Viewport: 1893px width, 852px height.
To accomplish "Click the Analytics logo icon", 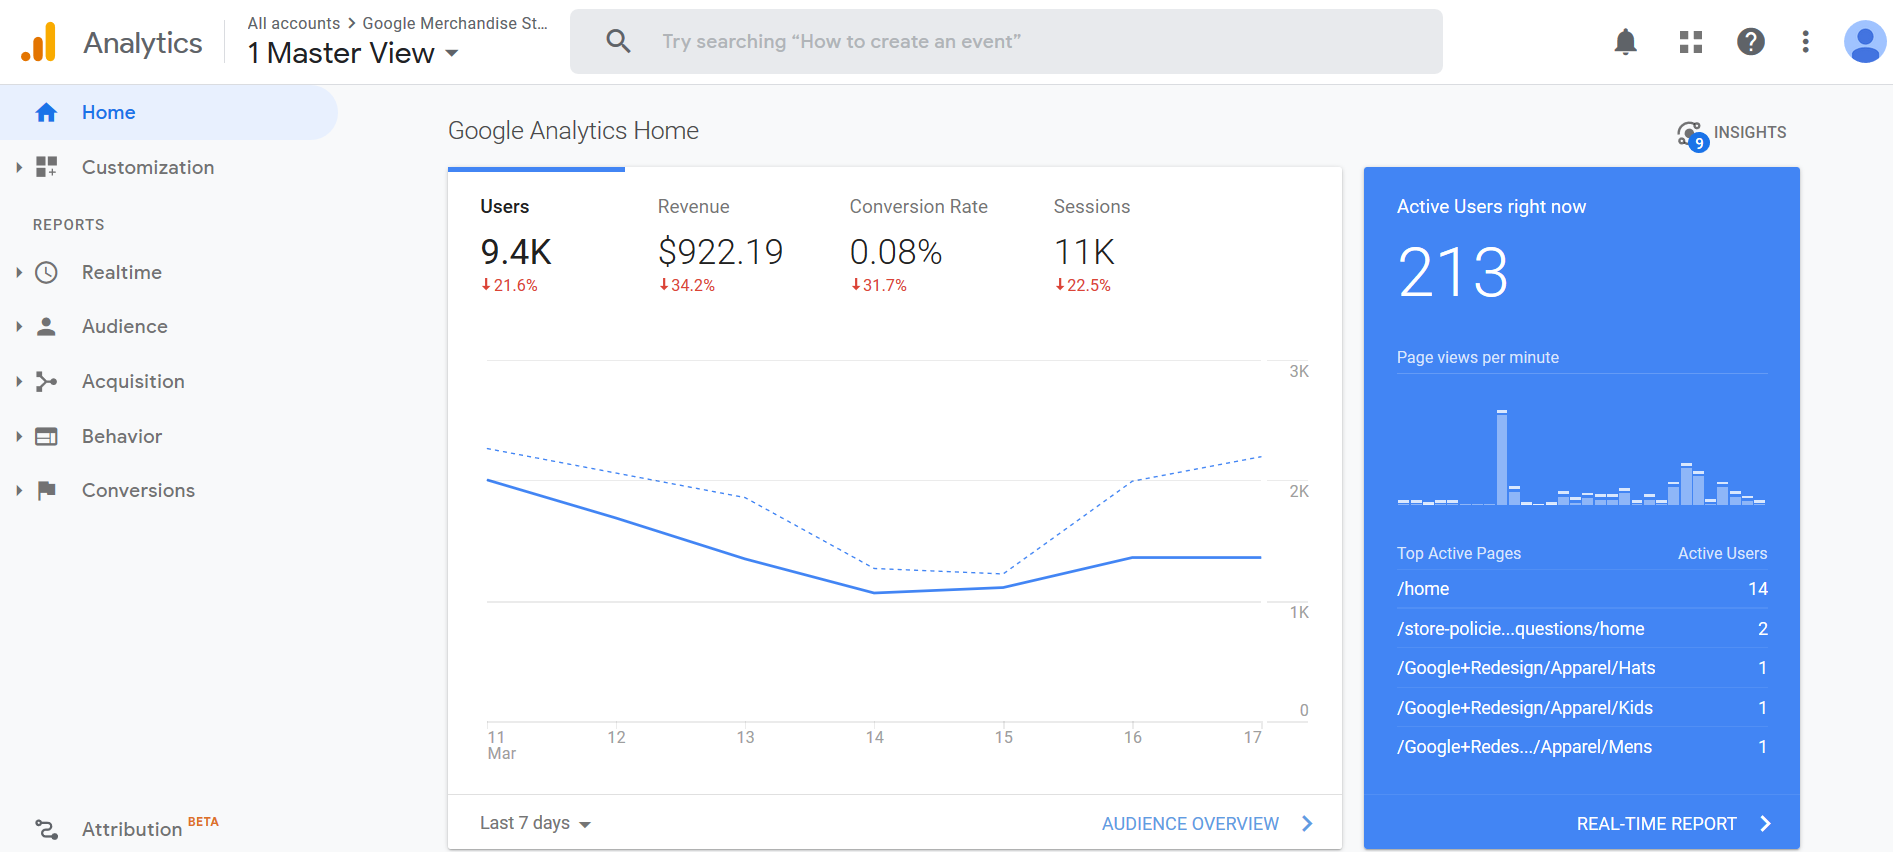I will tap(39, 42).
